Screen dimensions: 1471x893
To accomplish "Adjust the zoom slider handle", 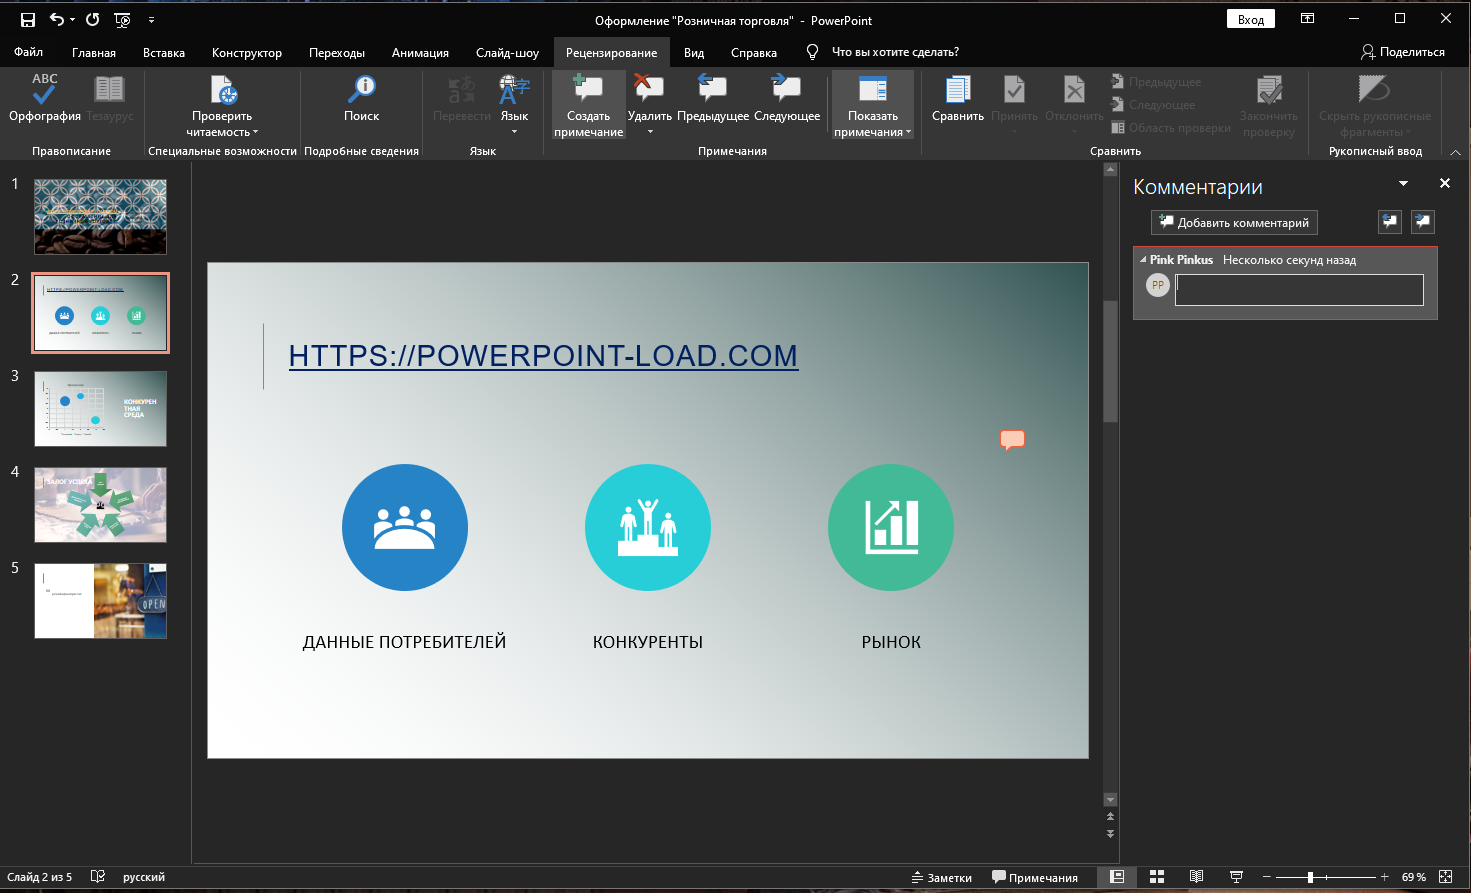I will click(1310, 877).
